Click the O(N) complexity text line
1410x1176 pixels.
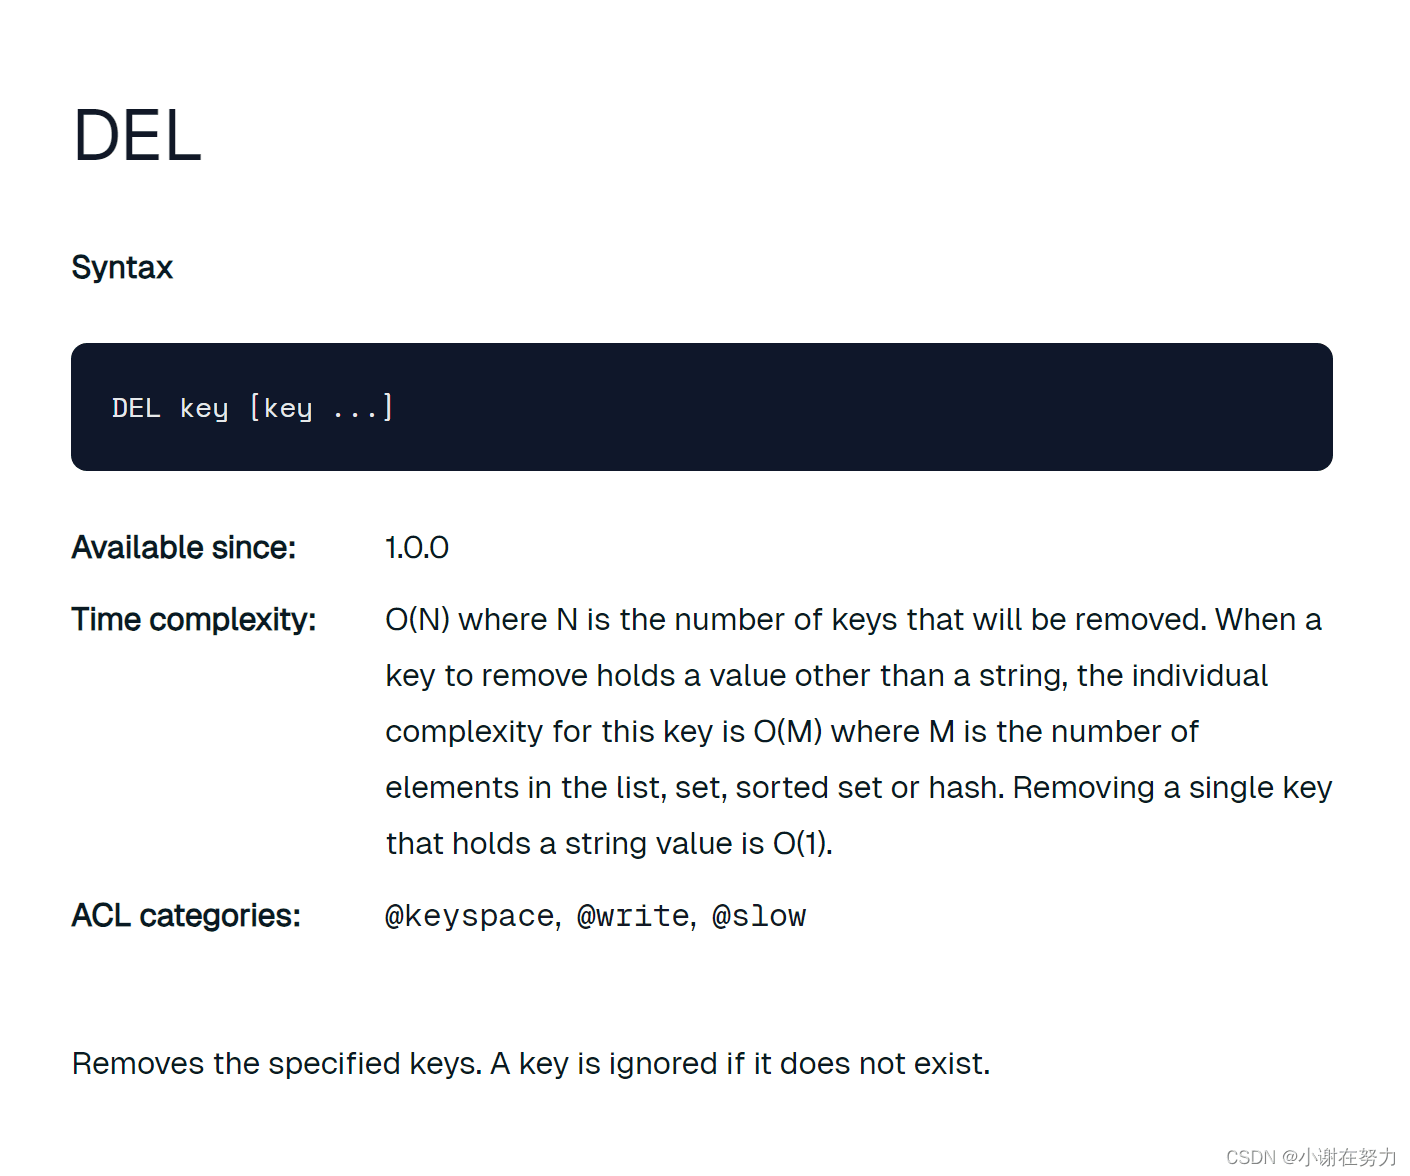(x=853, y=620)
